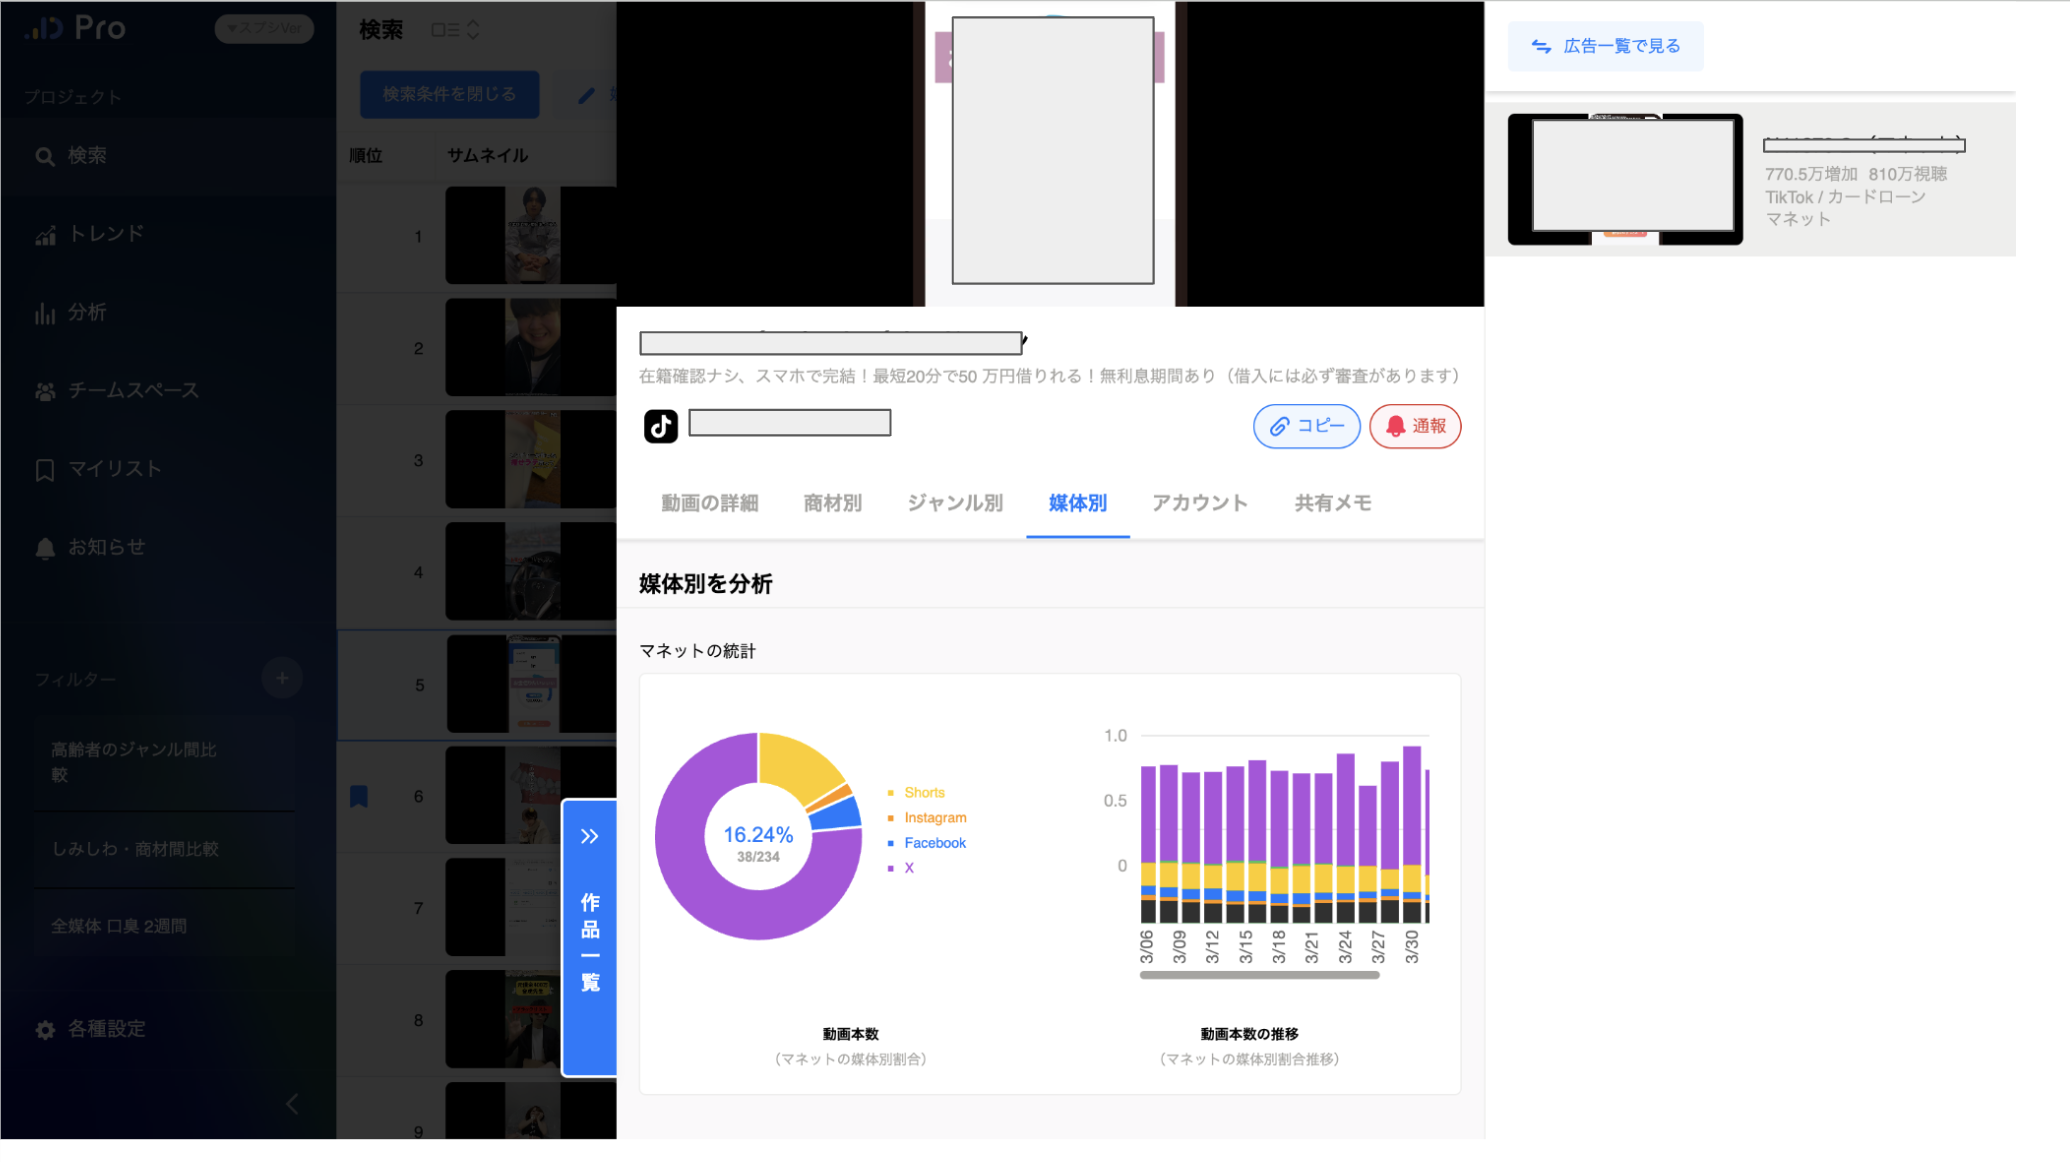Click the search magnifier icon in sidebar
2070x1162 pixels.
(45, 156)
